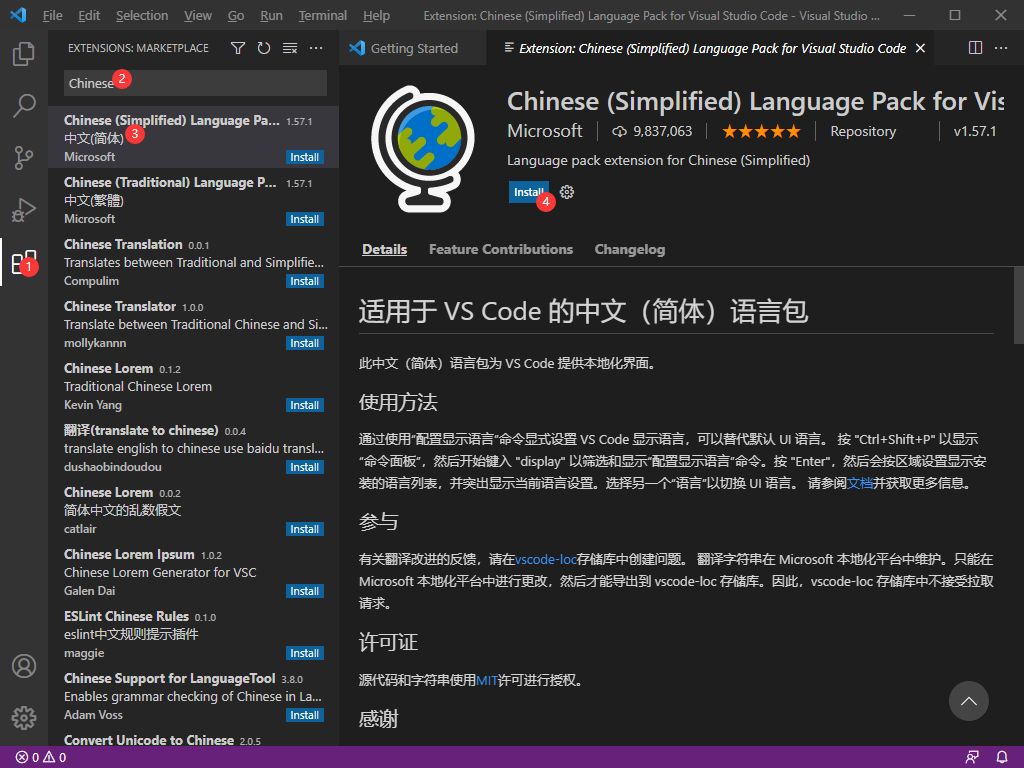Viewport: 1024px width, 768px height.
Task: Install Chinese (Traditional) Language Pack
Action: pos(305,219)
